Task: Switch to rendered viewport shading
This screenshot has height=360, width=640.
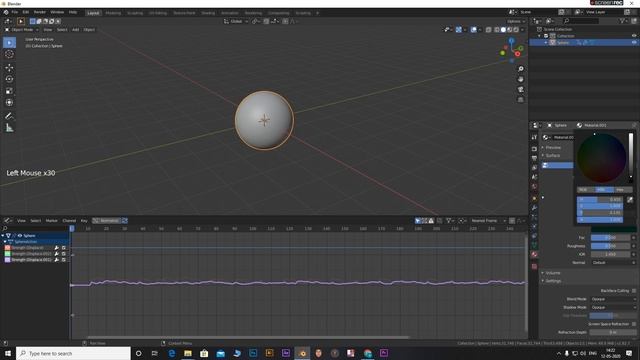Action: 516,30
